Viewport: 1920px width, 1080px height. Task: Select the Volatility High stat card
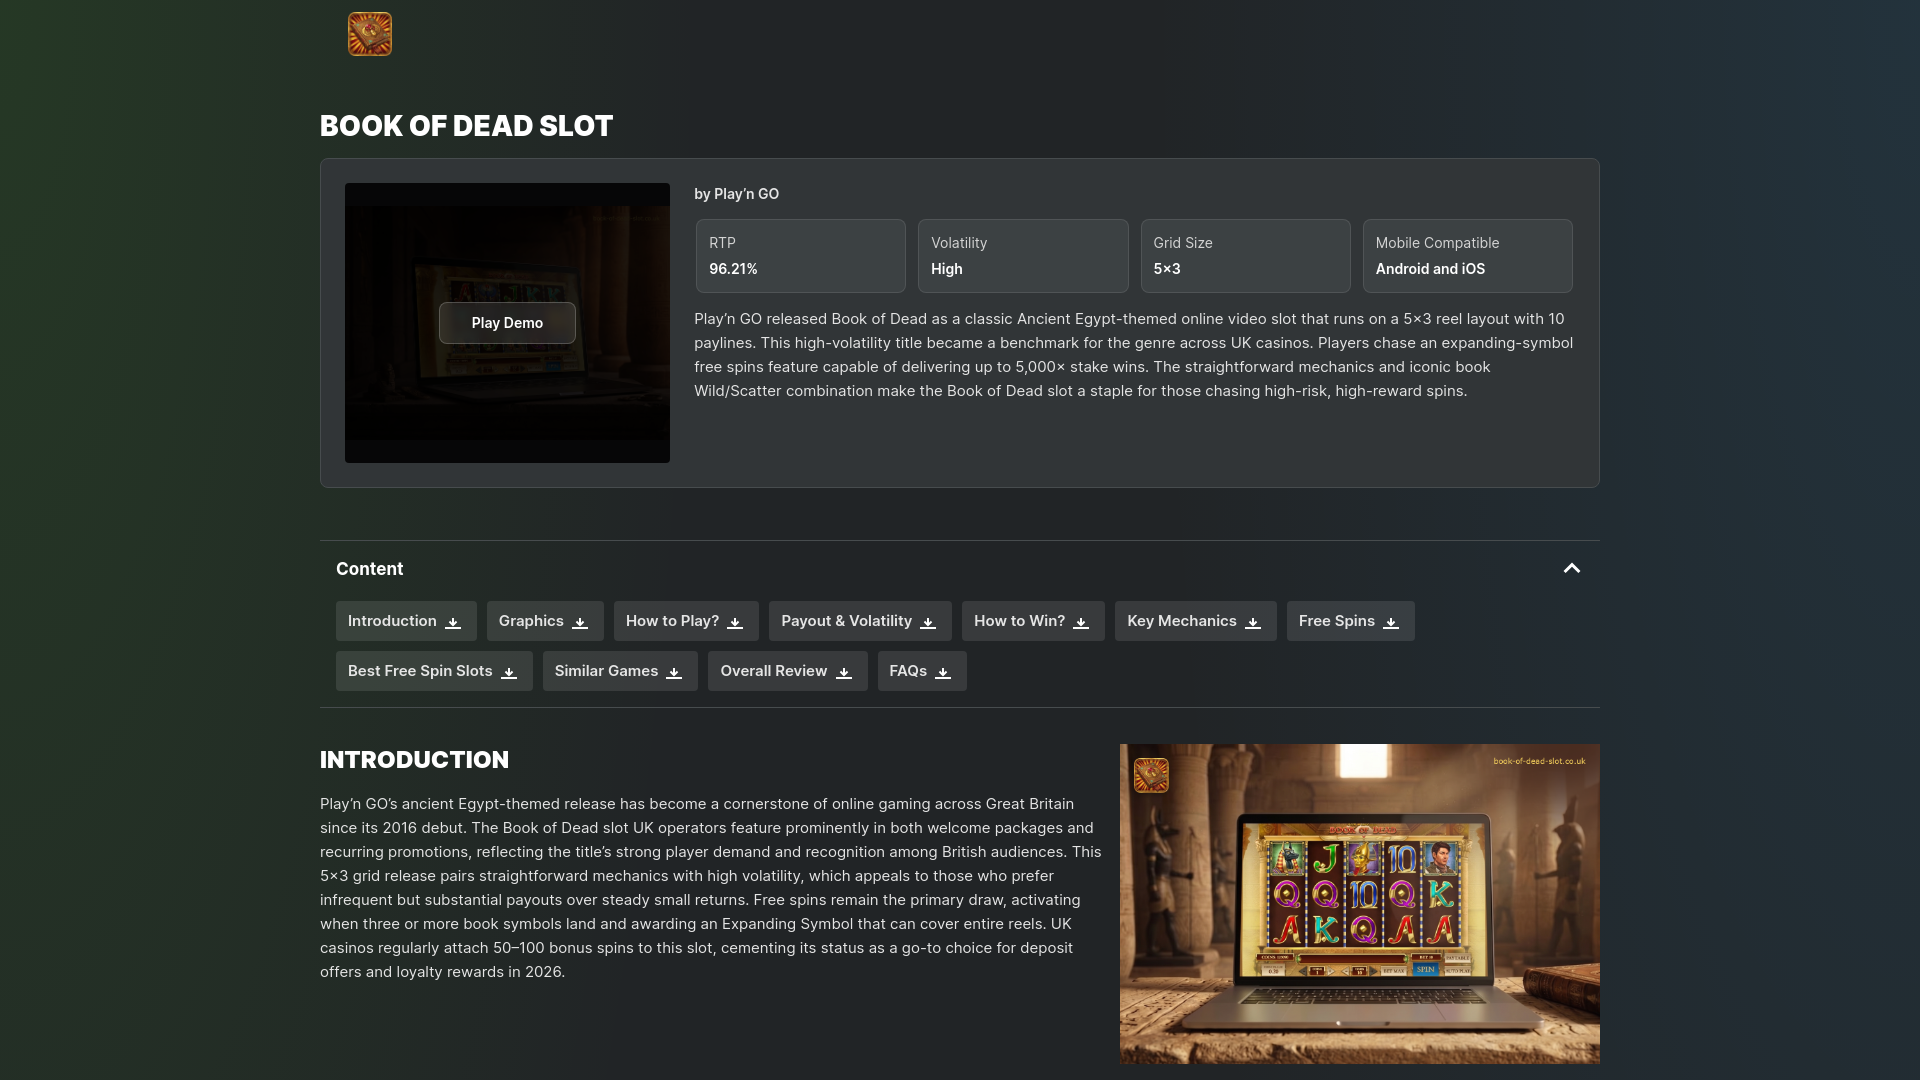pos(1023,256)
